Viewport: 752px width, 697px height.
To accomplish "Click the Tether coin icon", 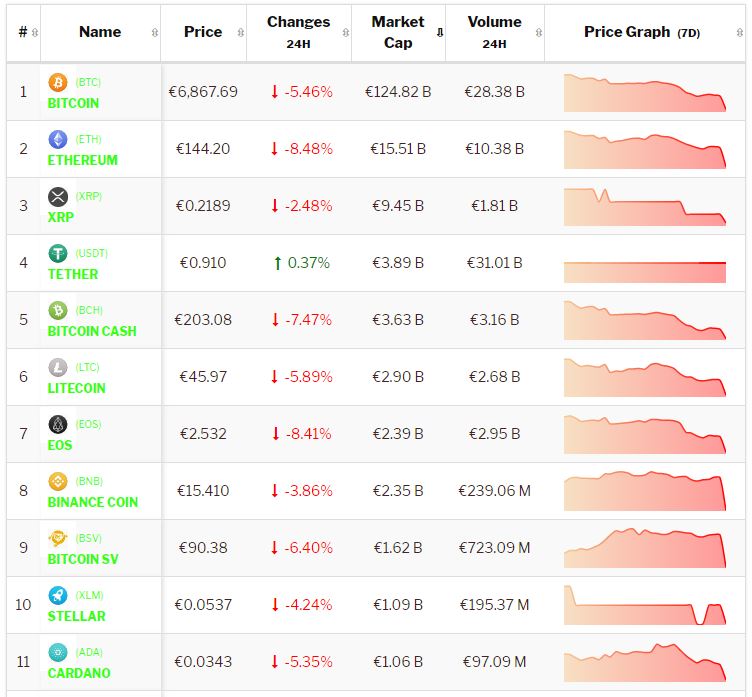I will 58,253.
